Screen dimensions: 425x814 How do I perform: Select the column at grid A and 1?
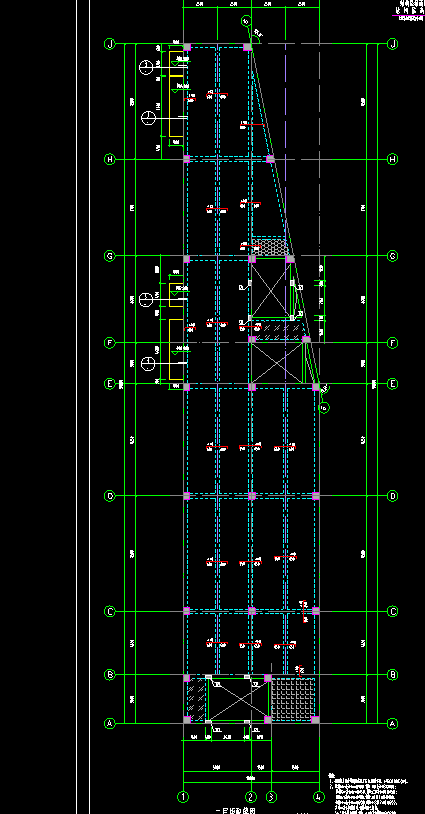(x=187, y=720)
